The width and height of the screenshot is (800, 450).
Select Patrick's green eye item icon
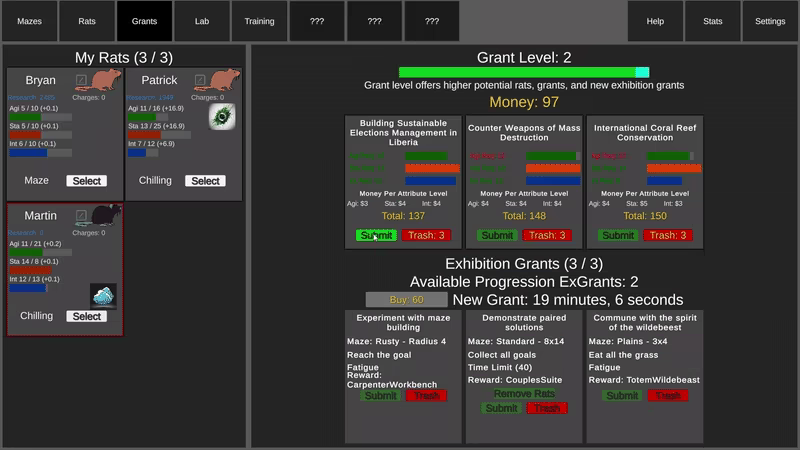[x=222, y=116]
